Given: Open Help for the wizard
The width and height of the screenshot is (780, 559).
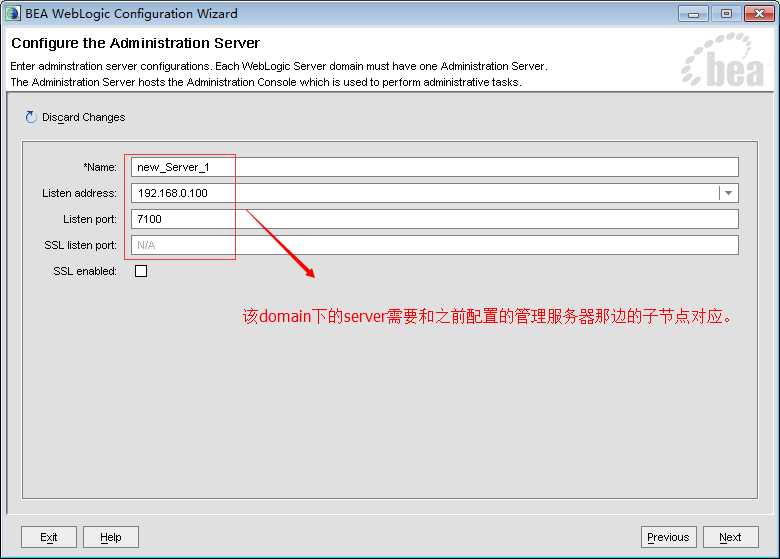Looking at the screenshot, I should point(110,537).
